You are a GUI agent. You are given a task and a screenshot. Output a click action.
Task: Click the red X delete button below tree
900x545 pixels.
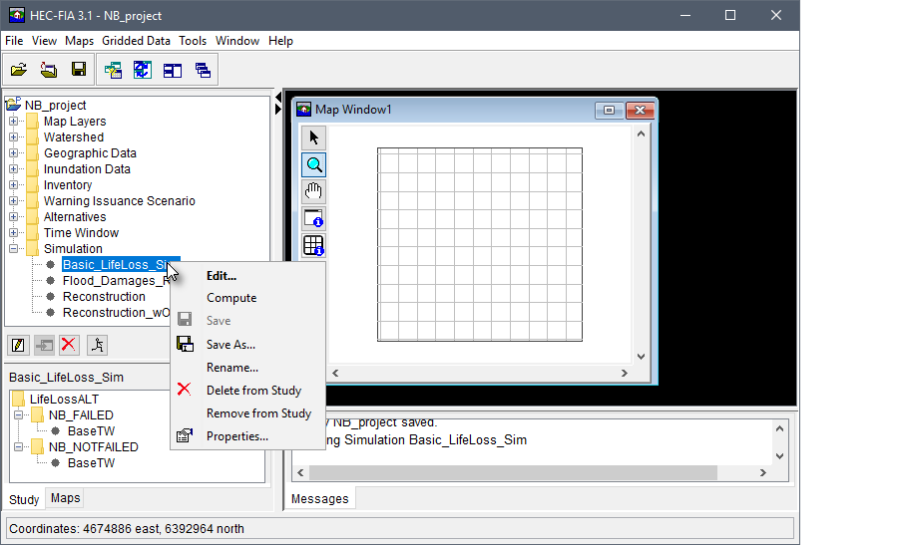click(x=69, y=345)
